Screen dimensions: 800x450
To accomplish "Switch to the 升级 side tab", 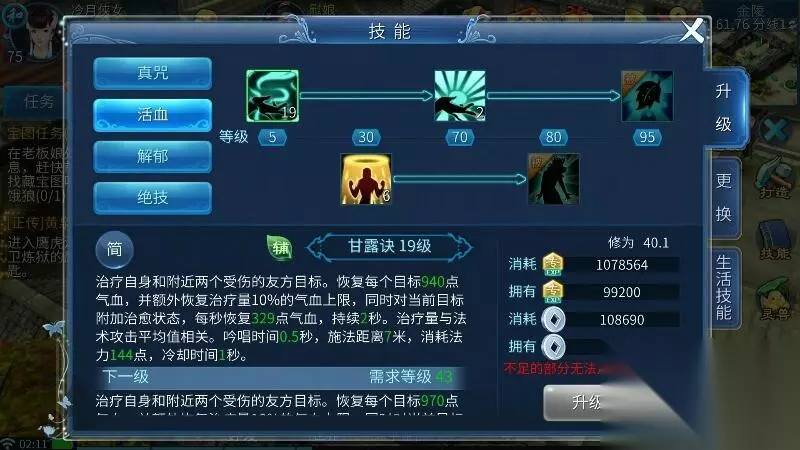I will [723, 108].
